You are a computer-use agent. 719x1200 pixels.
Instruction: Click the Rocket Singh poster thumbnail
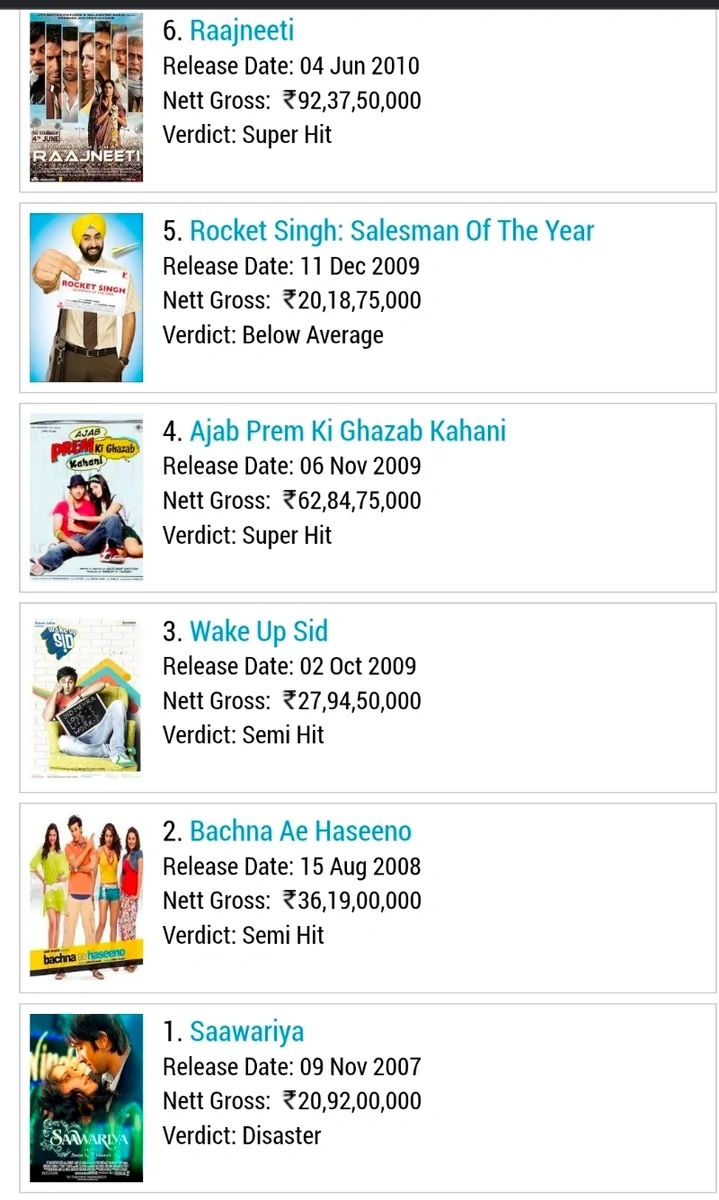pyautogui.click(x=86, y=297)
